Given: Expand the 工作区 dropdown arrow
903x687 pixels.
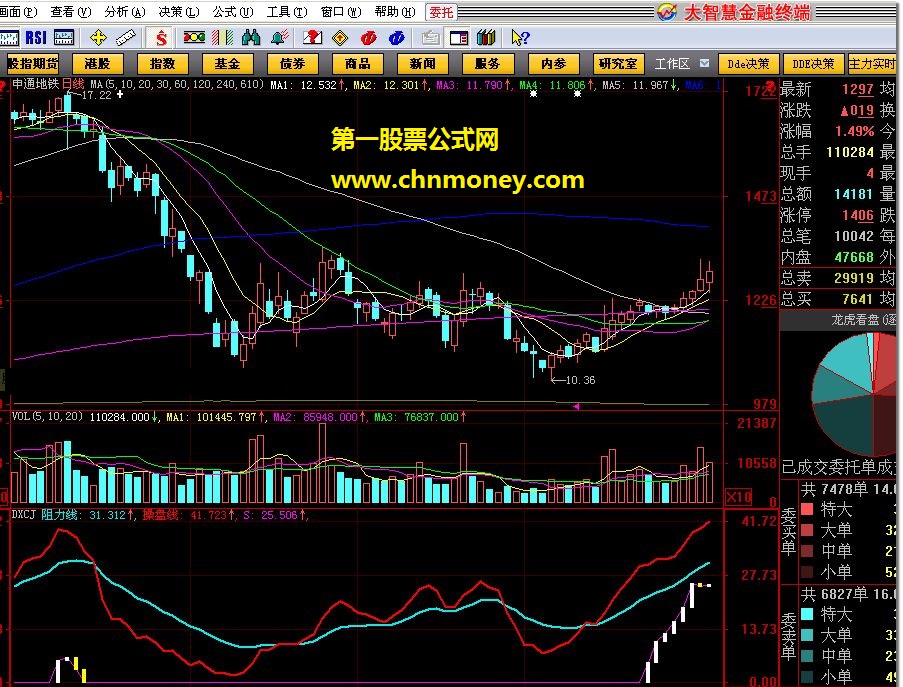Looking at the screenshot, I should 704,63.
